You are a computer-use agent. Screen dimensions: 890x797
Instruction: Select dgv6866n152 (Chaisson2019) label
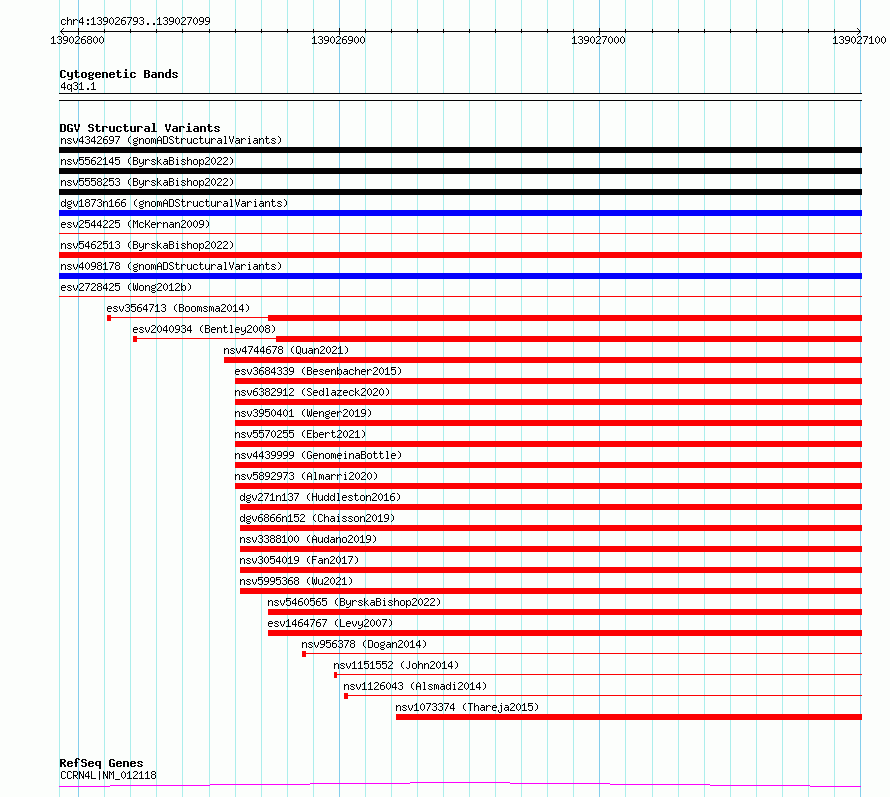coord(317,518)
